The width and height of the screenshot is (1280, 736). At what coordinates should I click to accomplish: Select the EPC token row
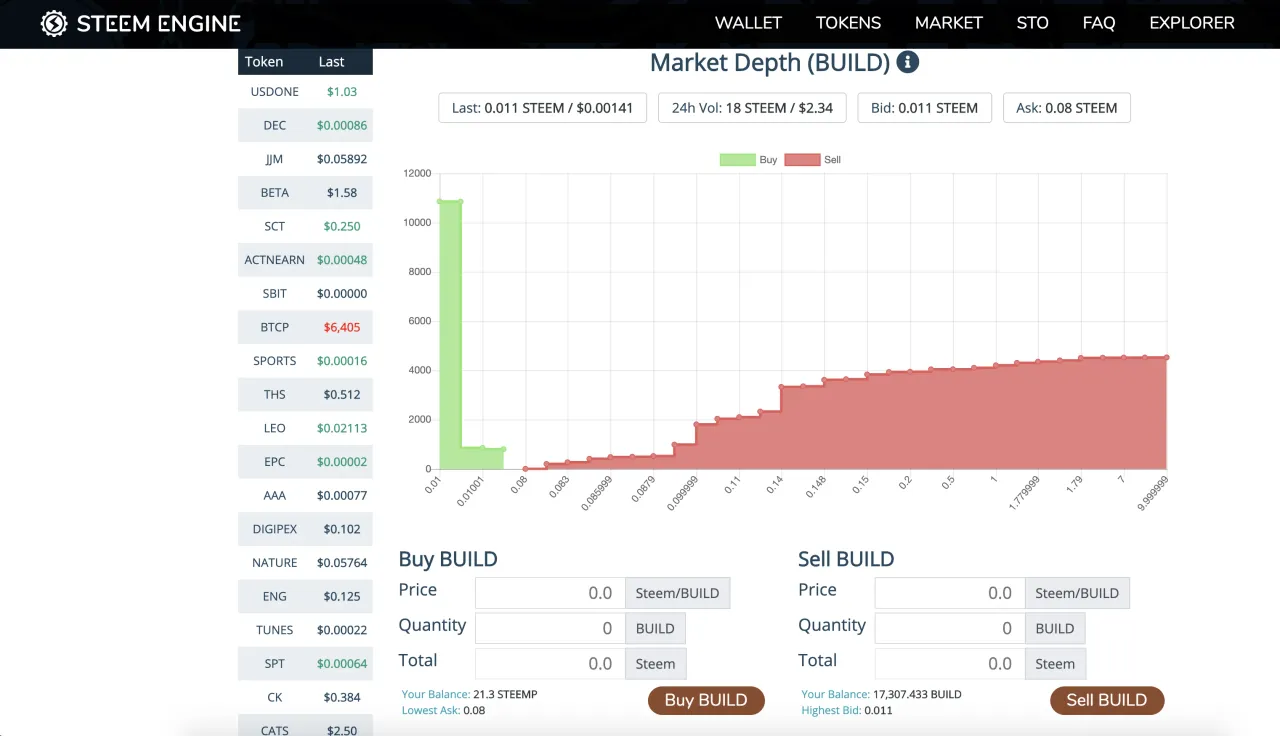(x=305, y=462)
